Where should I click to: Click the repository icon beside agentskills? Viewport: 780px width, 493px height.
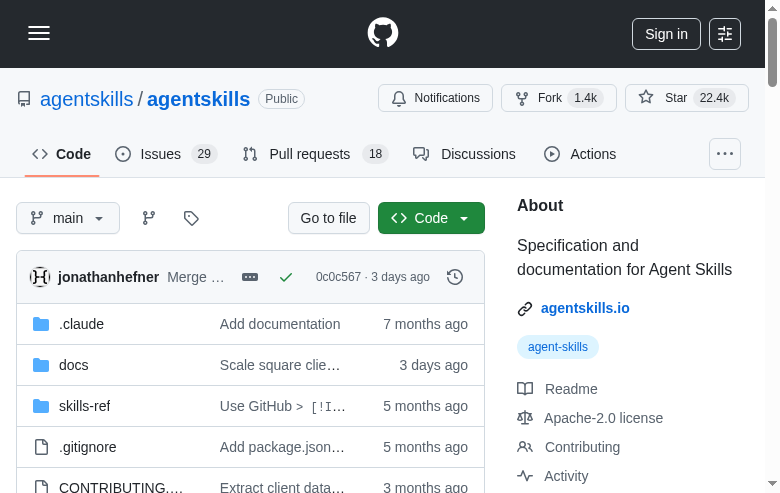point(24,99)
